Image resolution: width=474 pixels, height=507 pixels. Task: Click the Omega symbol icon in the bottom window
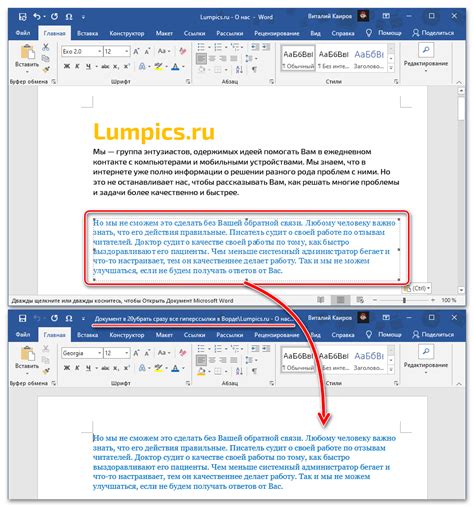pos(69,318)
